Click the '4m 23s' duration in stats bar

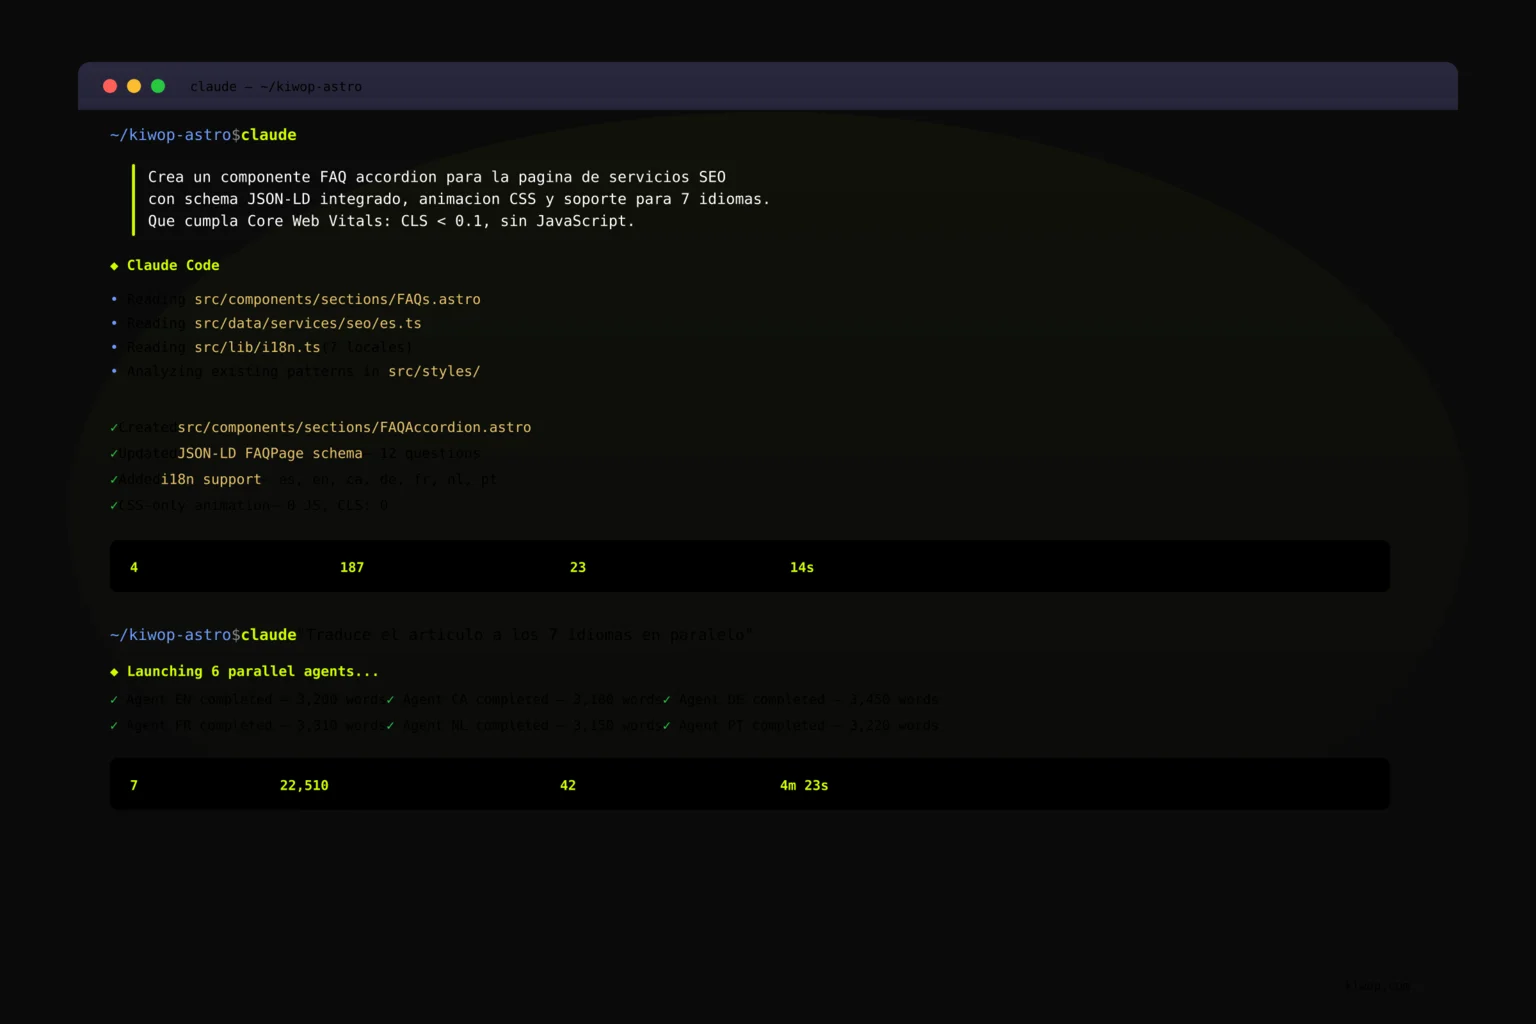pyautogui.click(x=803, y=785)
